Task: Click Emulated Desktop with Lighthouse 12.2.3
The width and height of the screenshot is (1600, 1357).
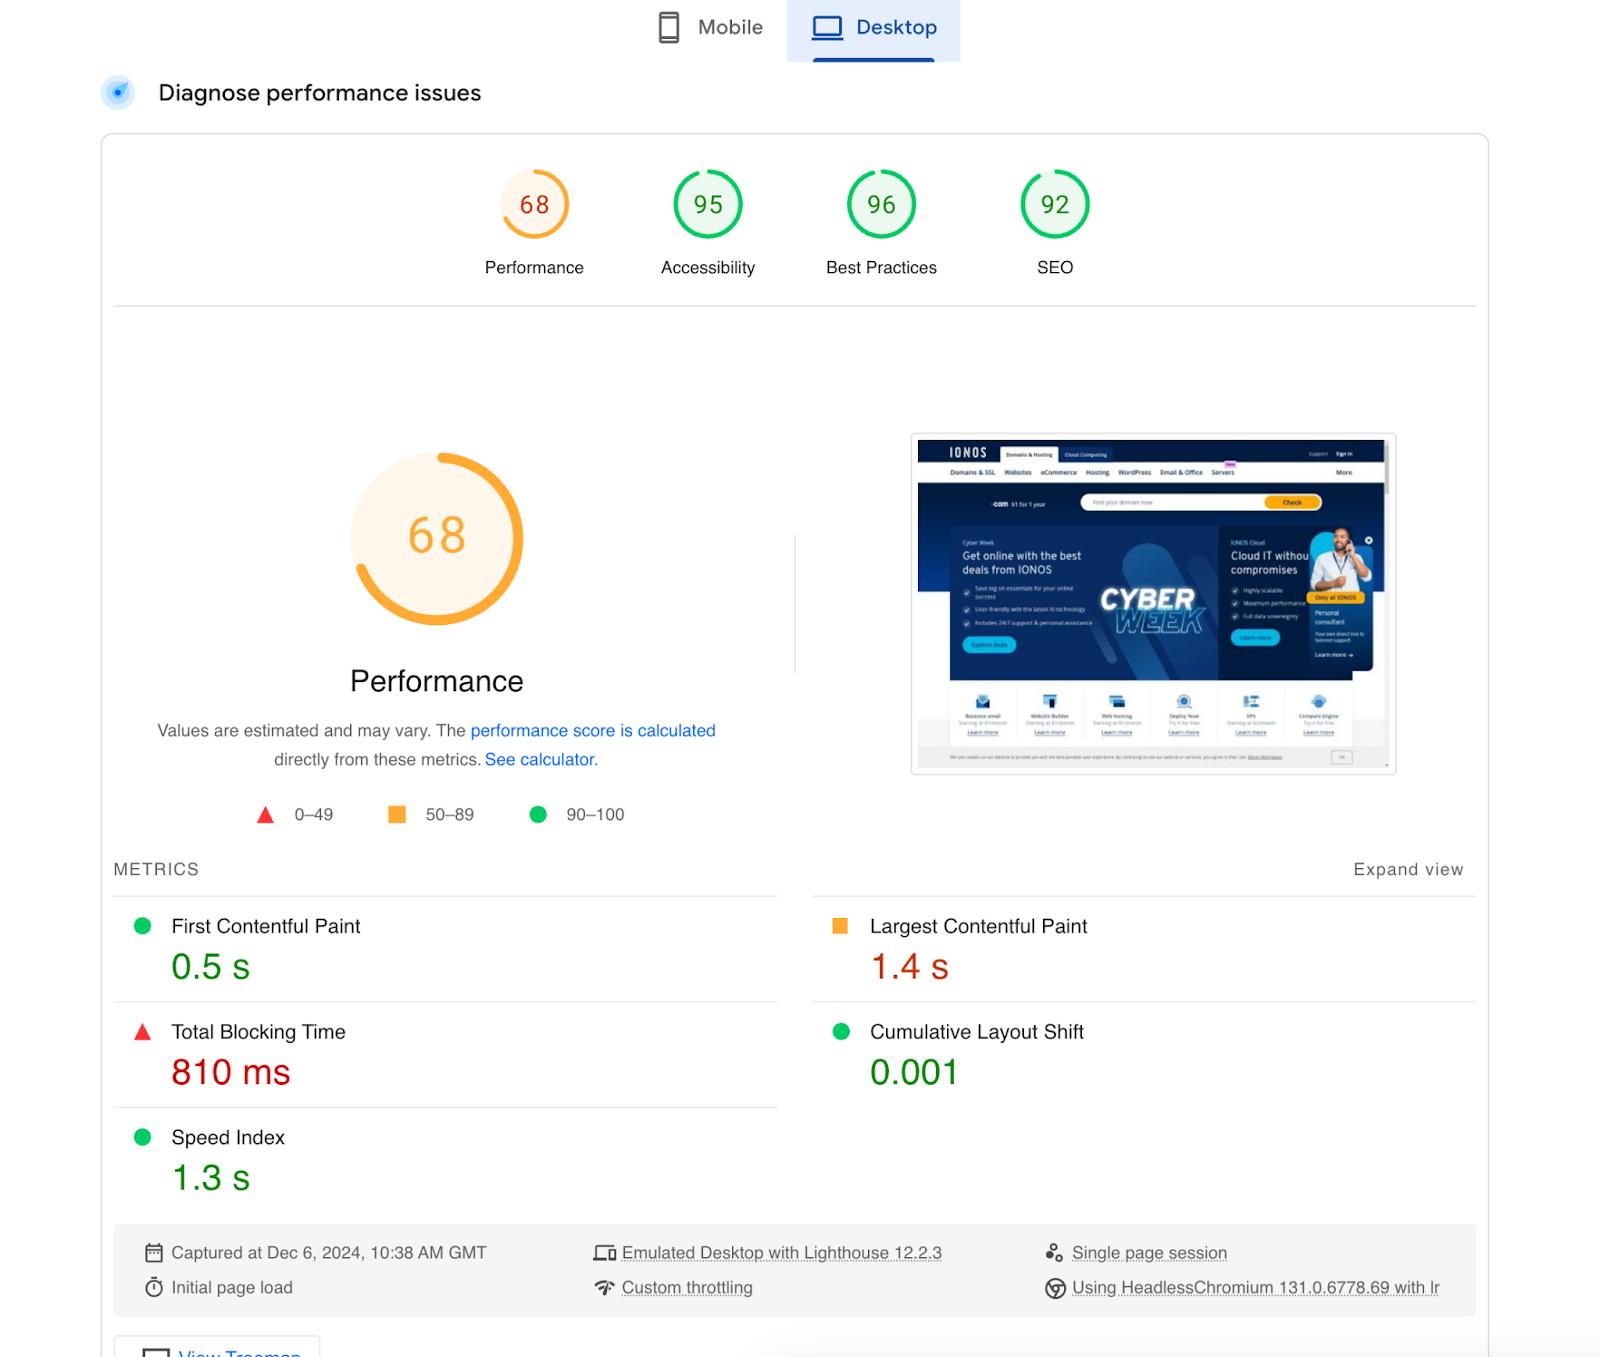Action: pos(781,1253)
